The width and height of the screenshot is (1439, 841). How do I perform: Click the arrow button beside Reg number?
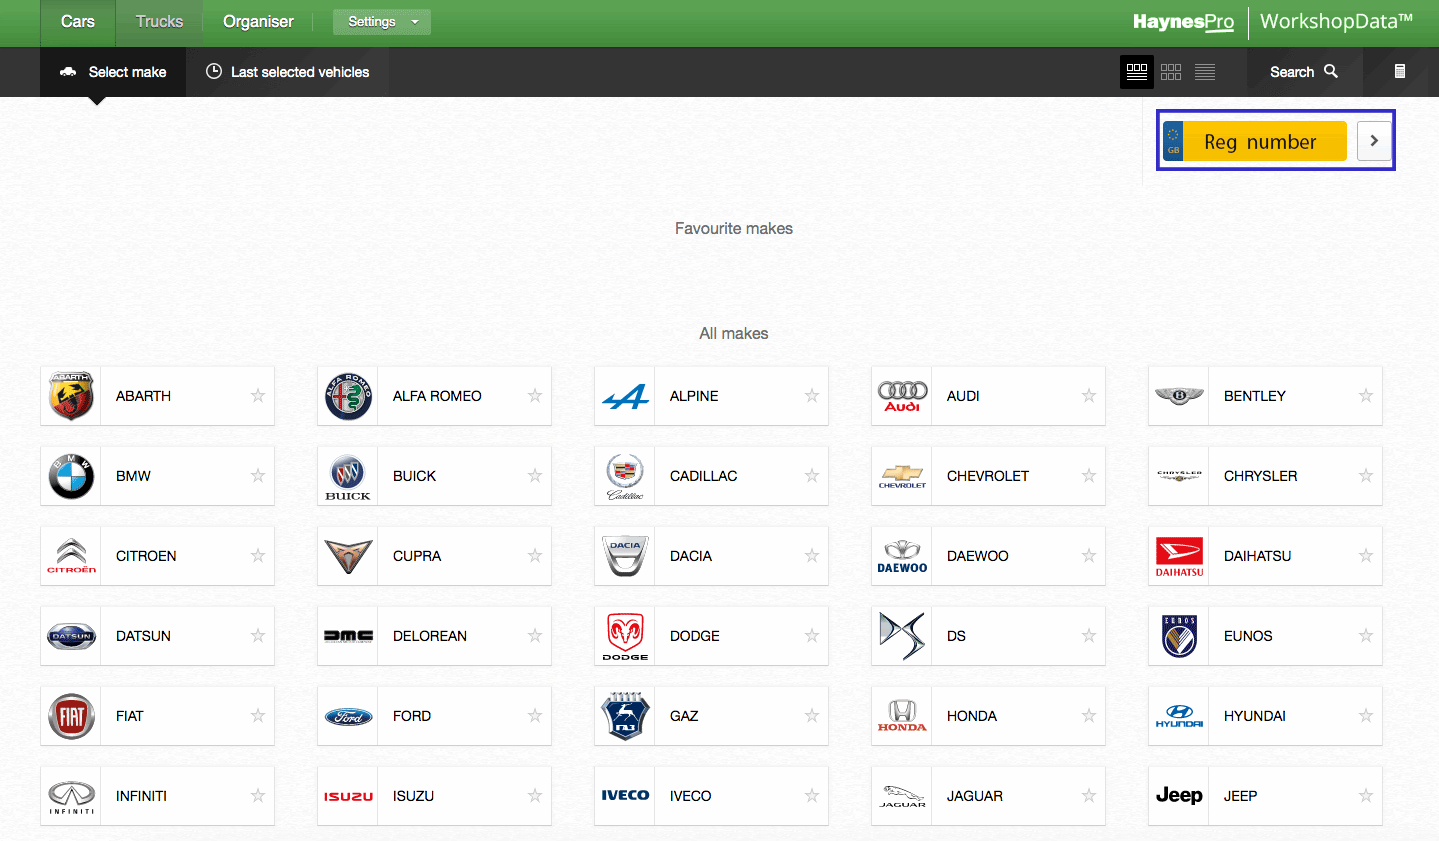(1374, 141)
